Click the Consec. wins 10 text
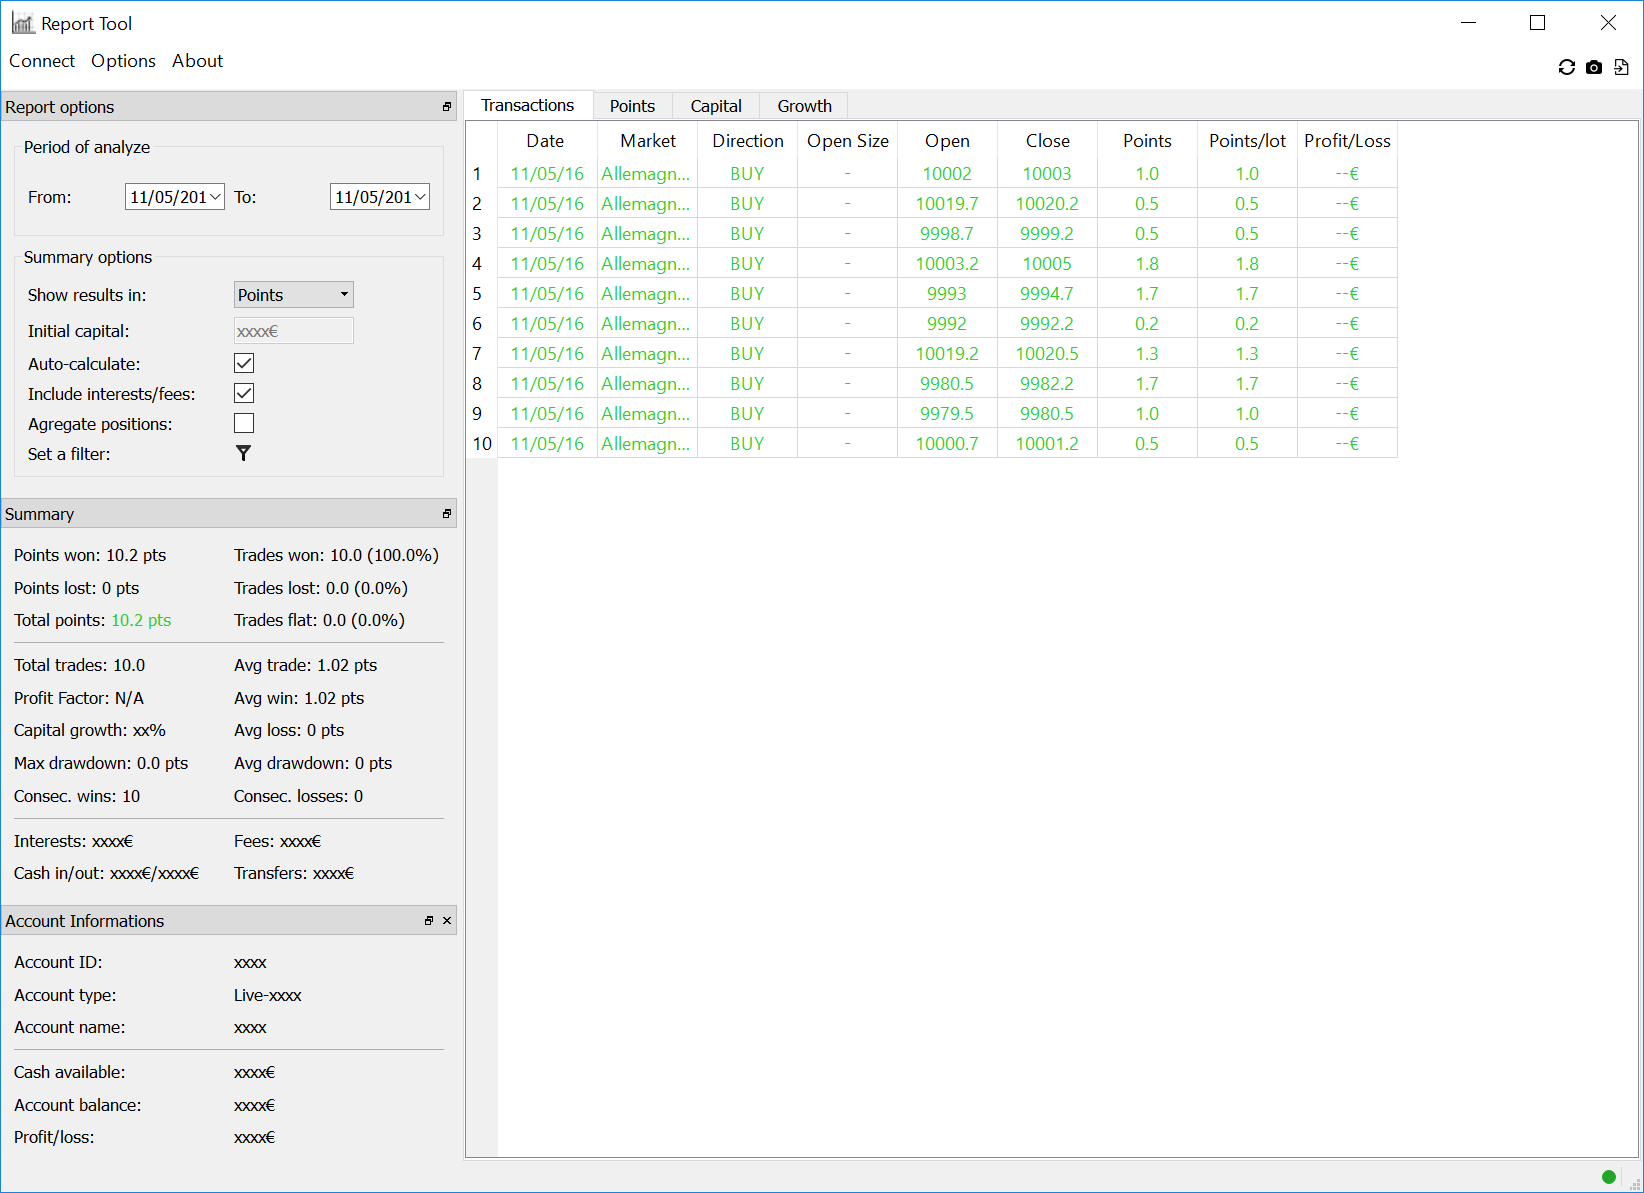The image size is (1644, 1193). [x=77, y=797]
